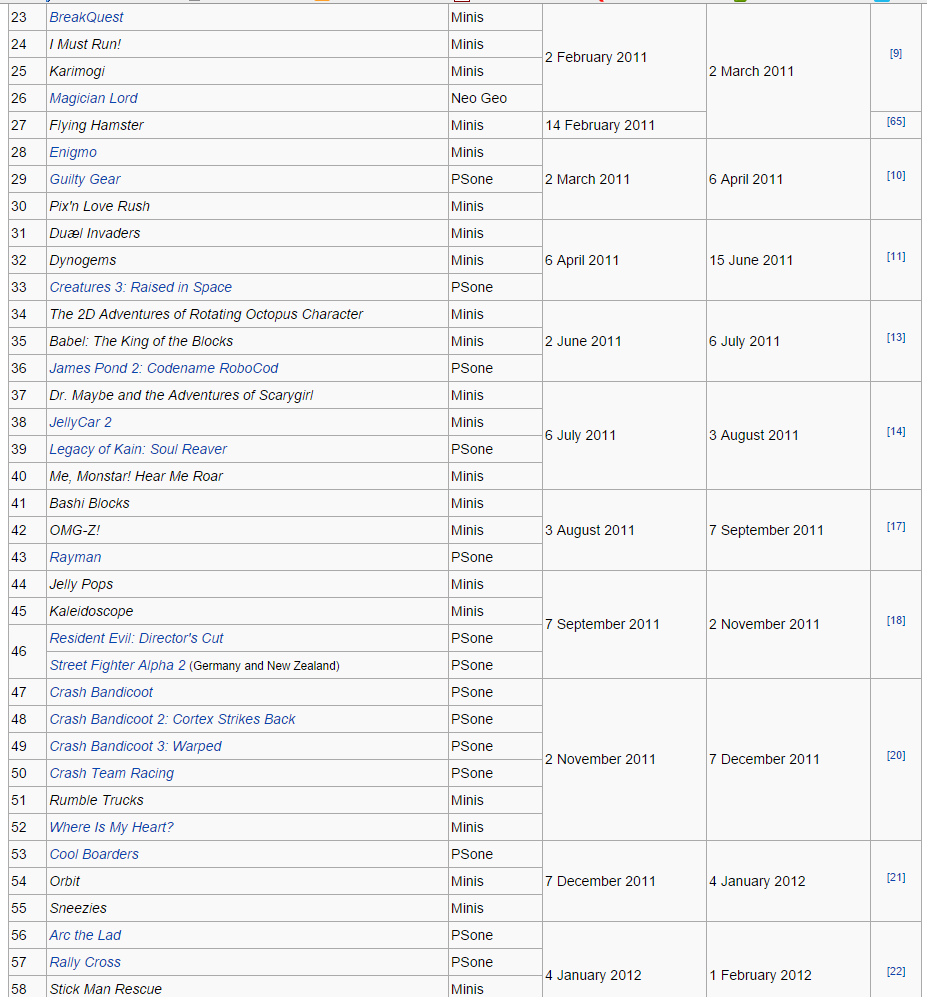
Task: Click the Rumble Trucks title
Action: (96, 800)
